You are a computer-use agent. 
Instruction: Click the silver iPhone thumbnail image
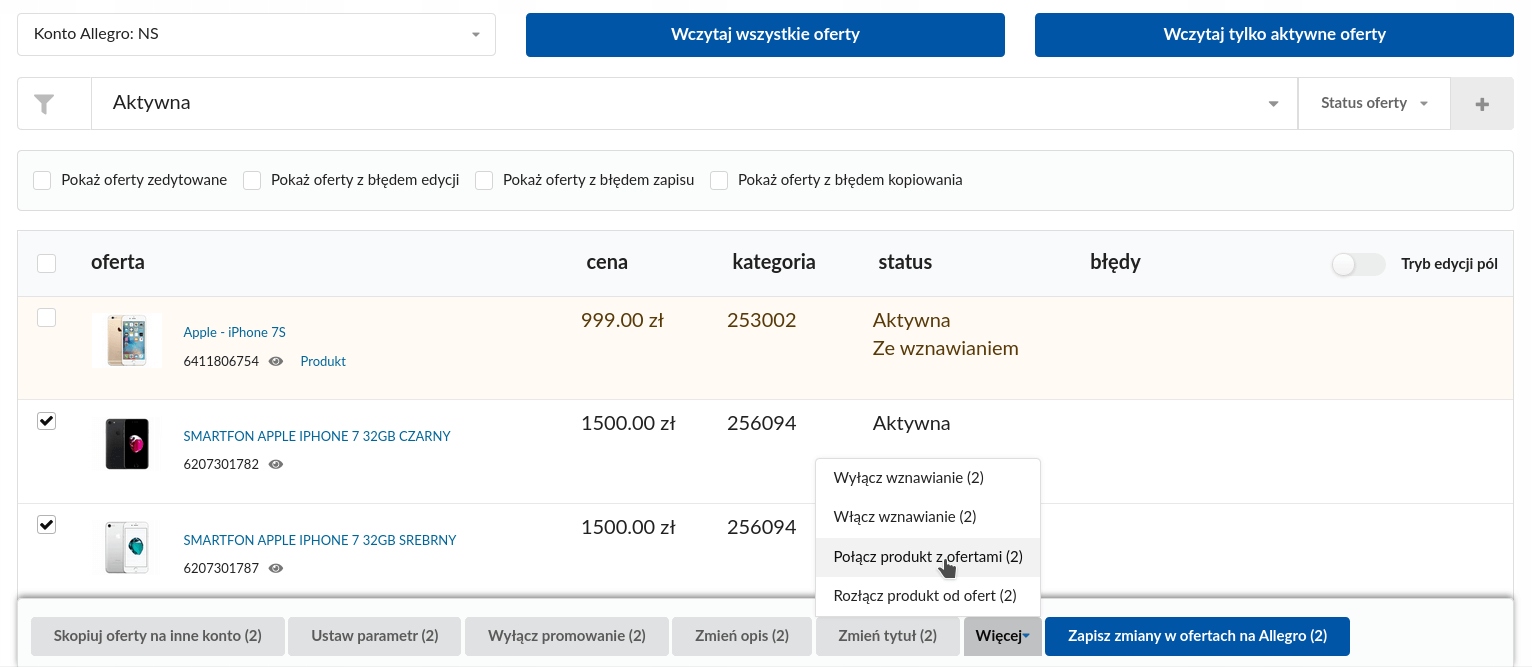pyautogui.click(x=127, y=547)
